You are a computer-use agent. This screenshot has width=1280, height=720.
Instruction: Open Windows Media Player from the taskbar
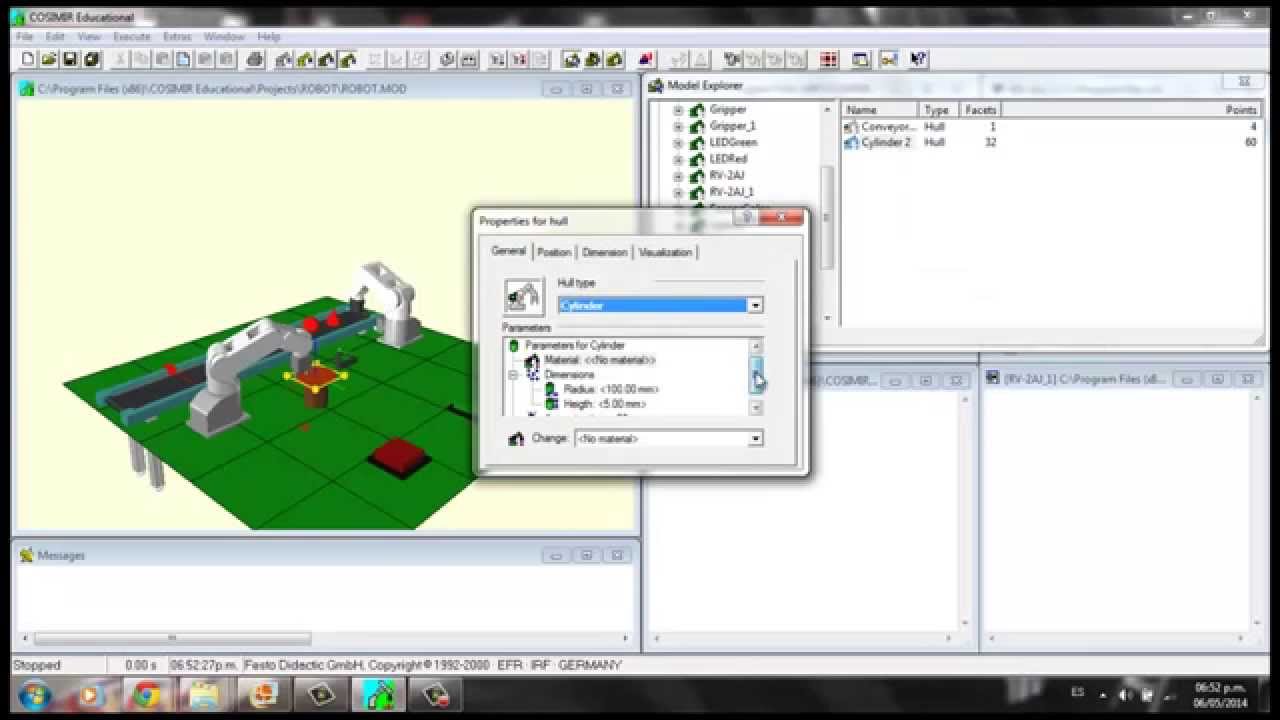[89, 694]
